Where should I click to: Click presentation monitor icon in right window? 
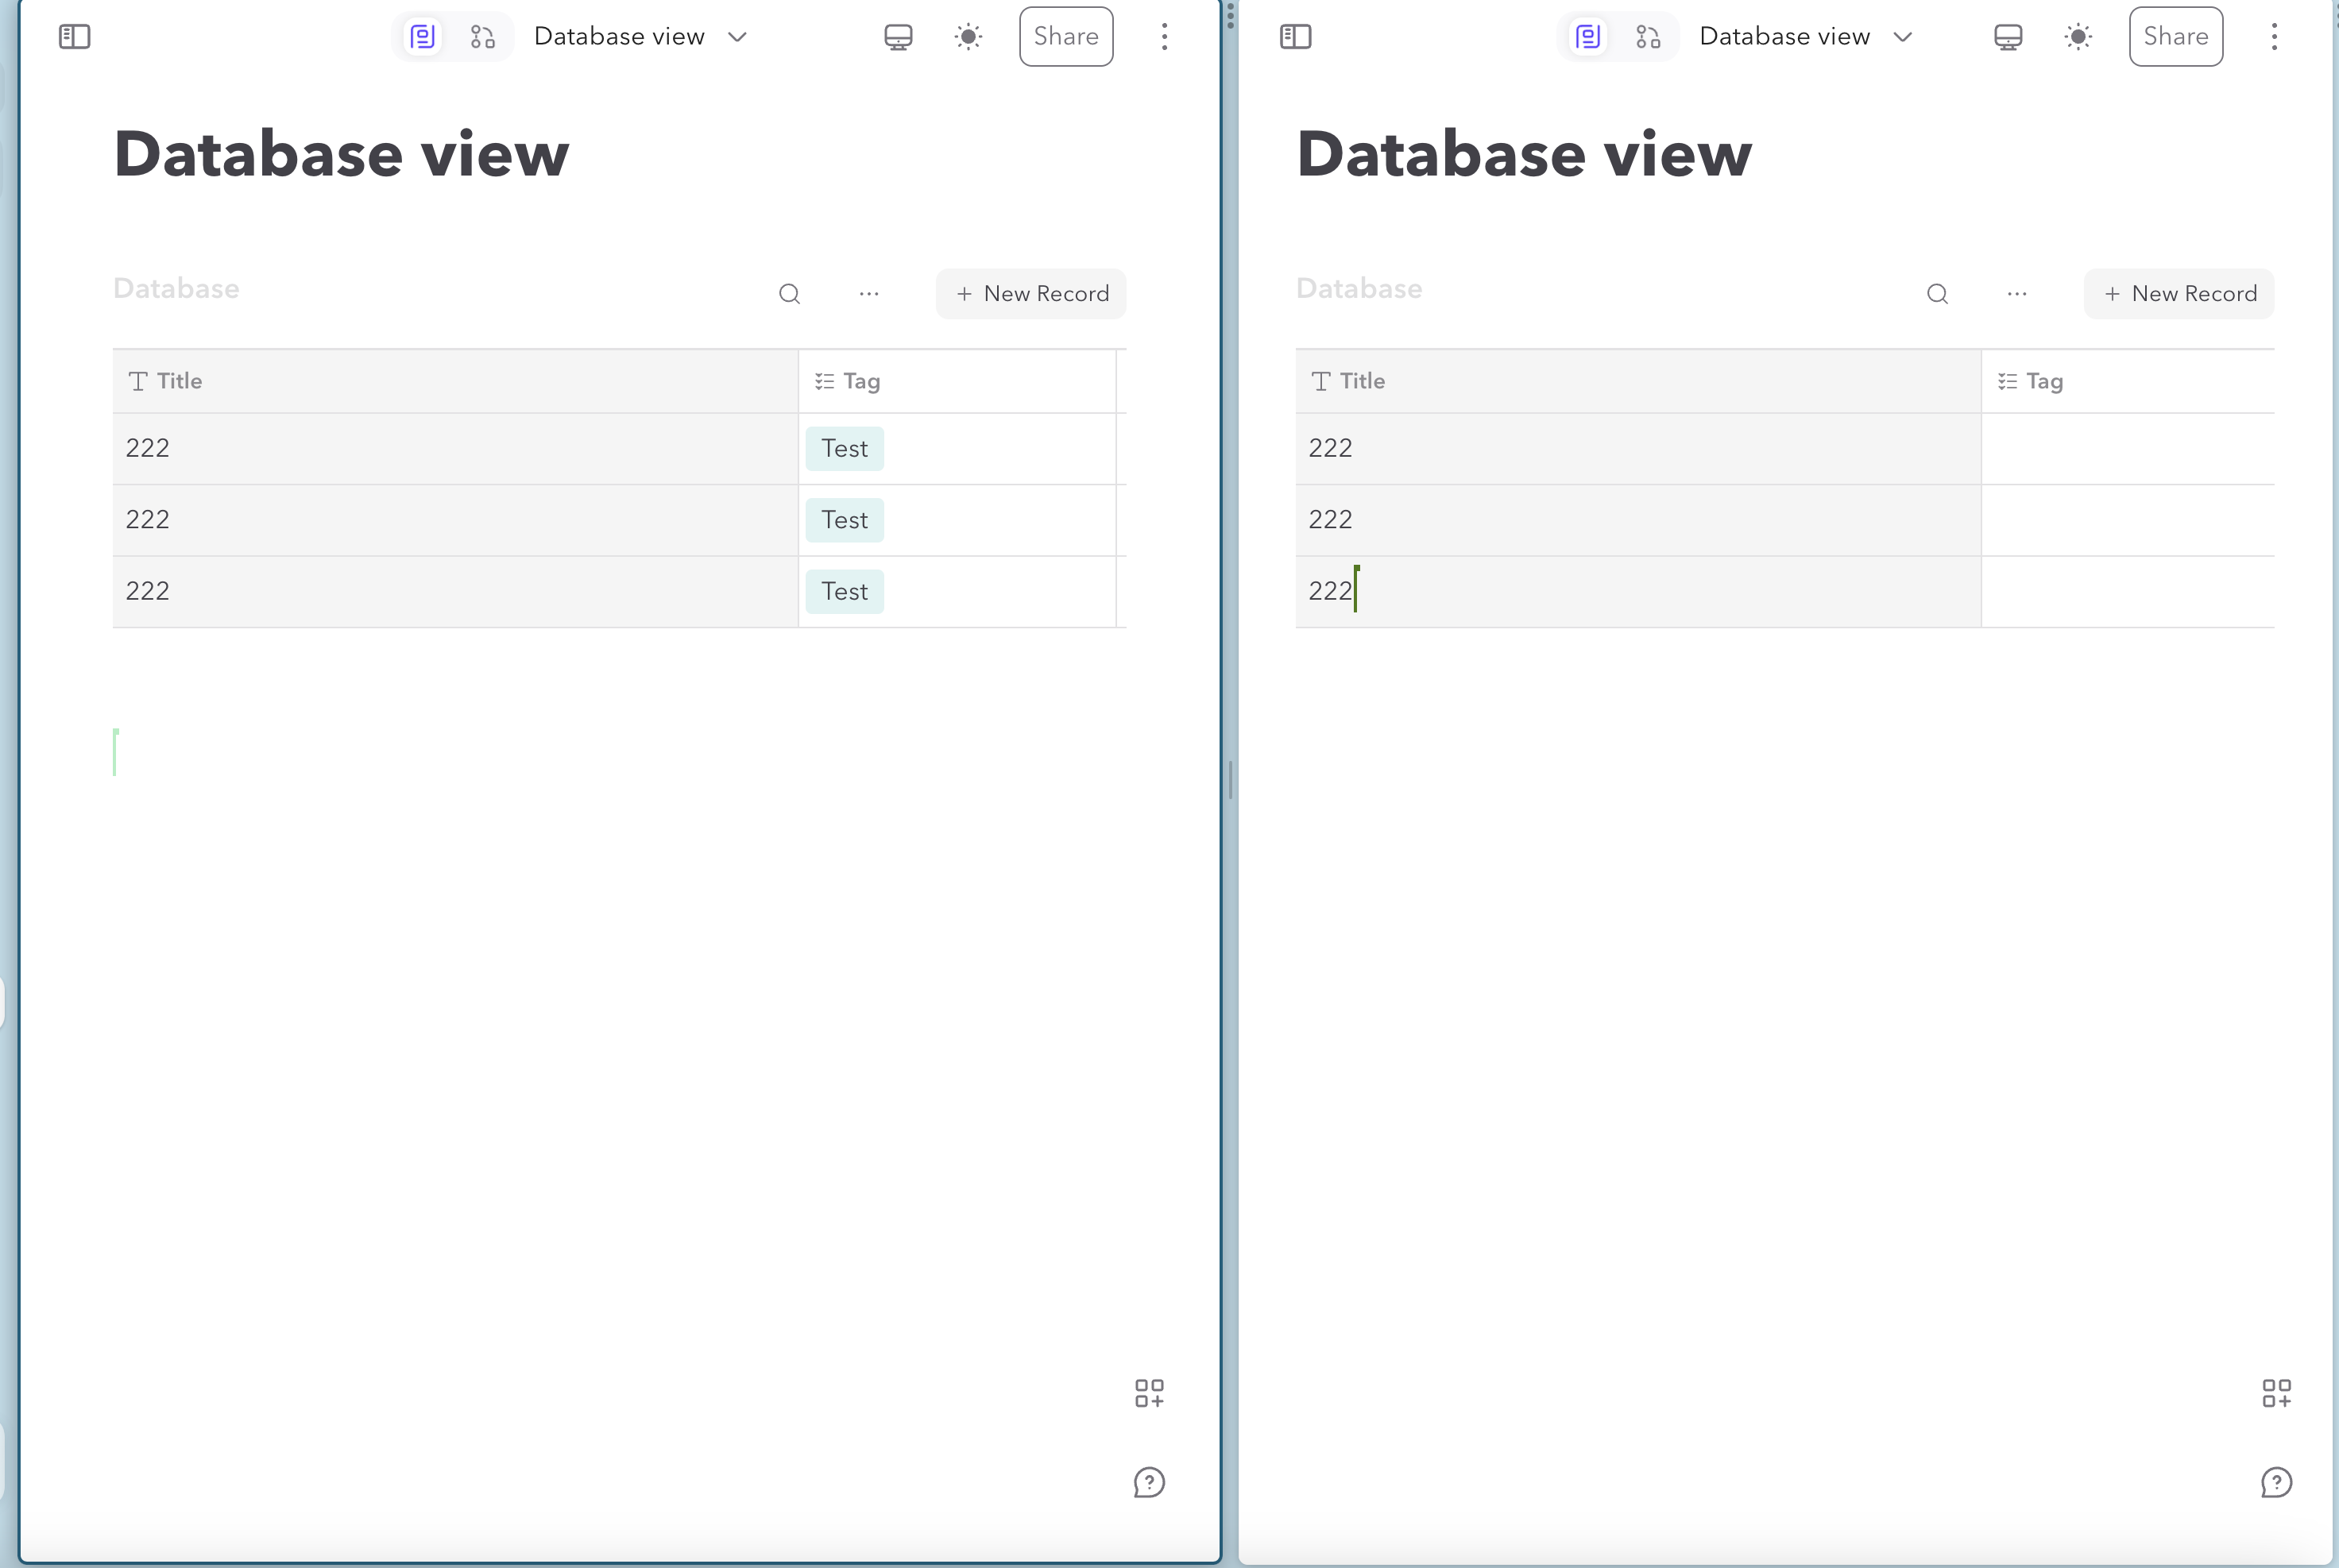tap(2008, 37)
